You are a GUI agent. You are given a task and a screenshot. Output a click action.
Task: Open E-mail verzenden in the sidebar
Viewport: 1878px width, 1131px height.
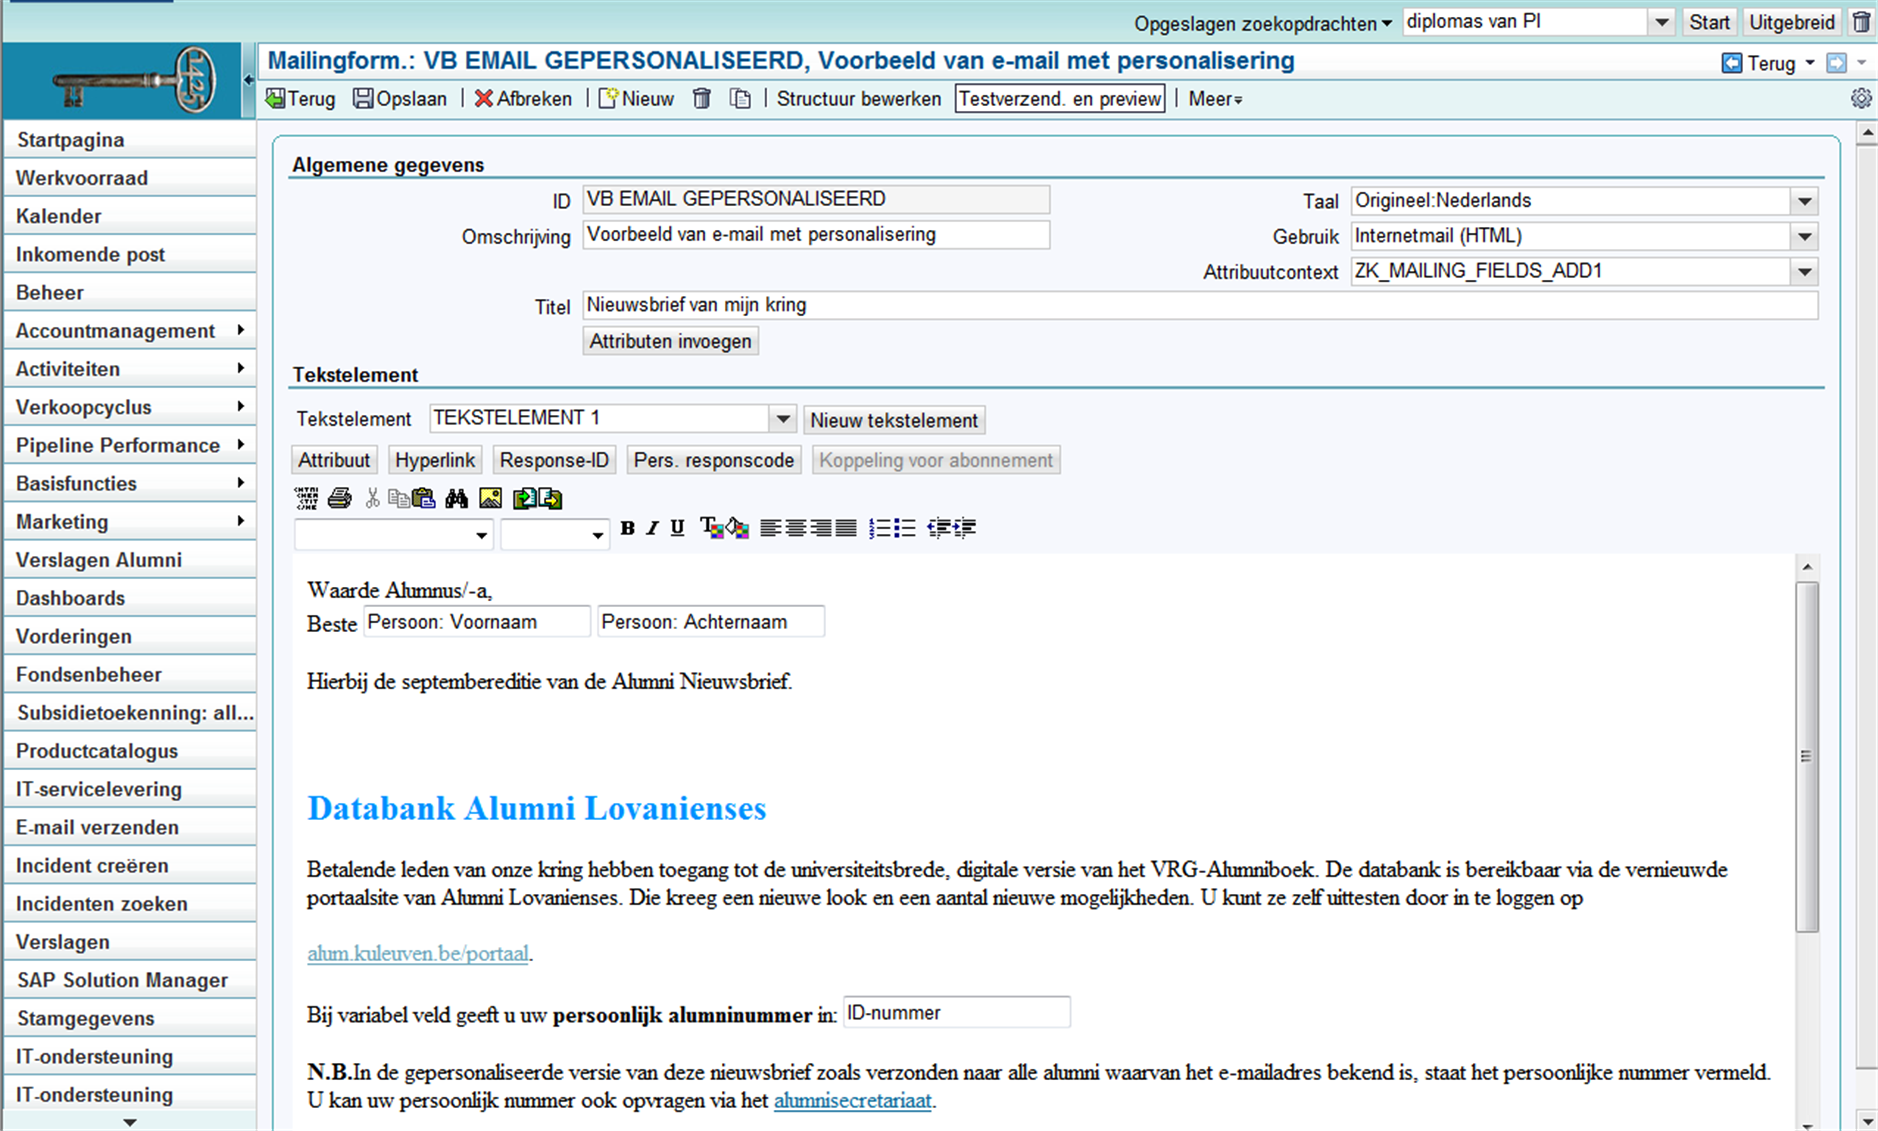(129, 827)
